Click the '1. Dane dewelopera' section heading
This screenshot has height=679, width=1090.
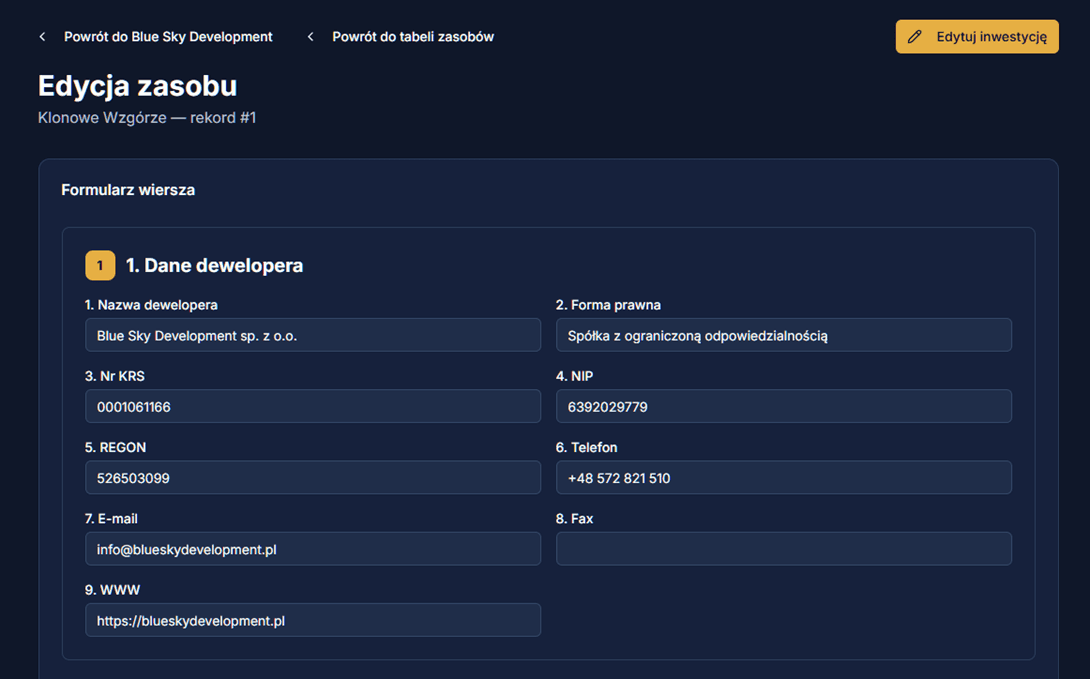[x=214, y=266]
